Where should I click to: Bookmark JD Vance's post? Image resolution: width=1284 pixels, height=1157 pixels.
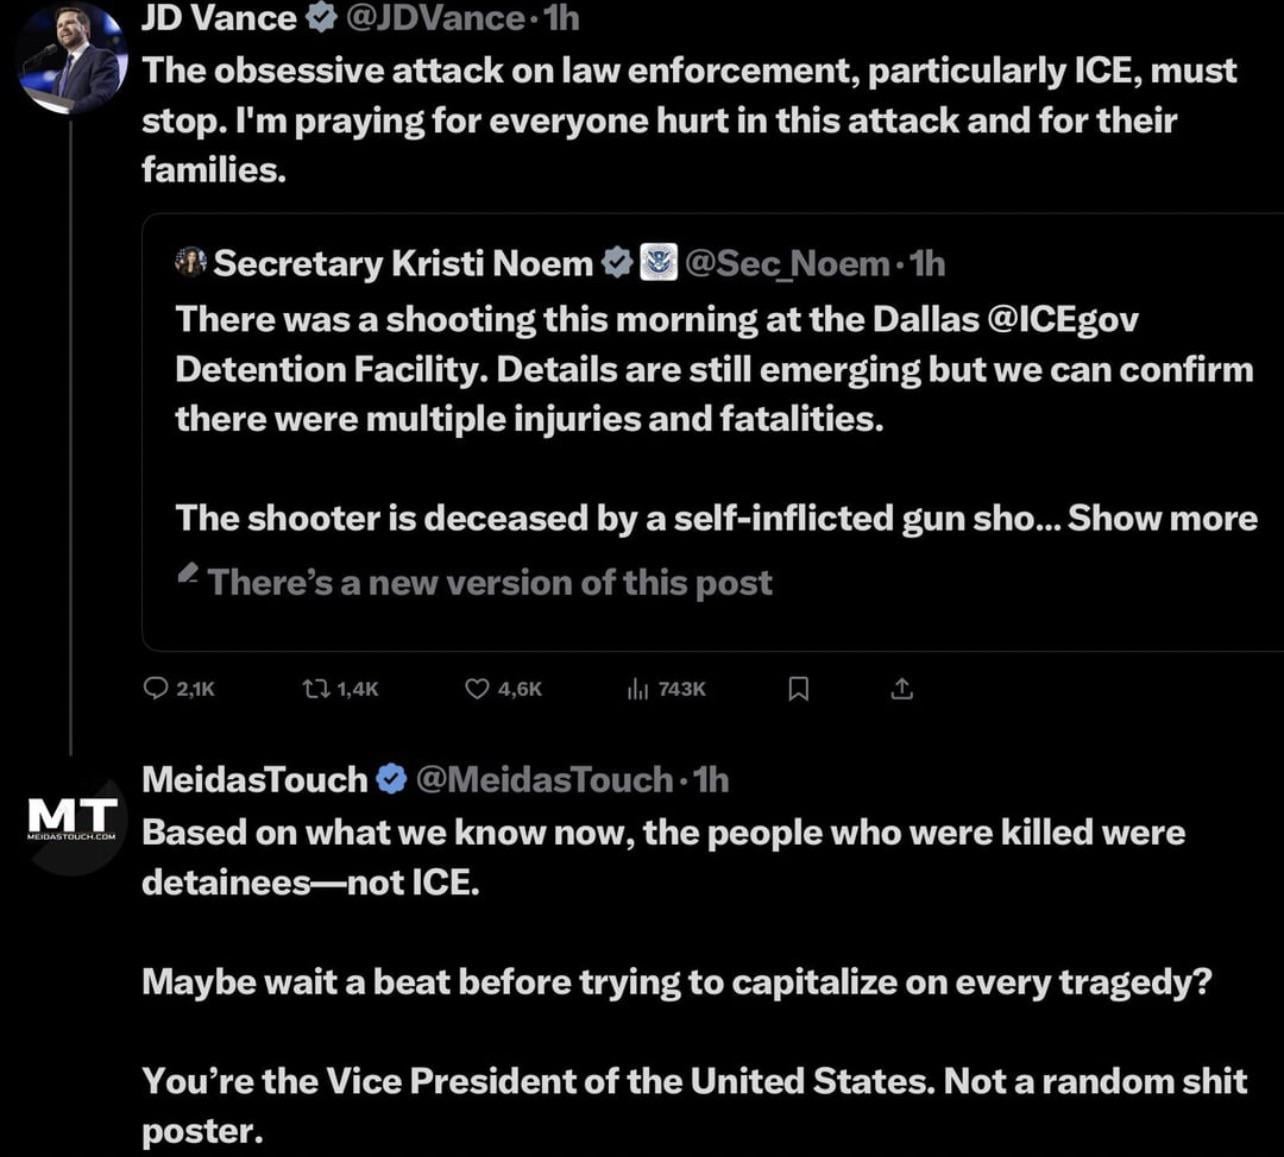(x=799, y=688)
